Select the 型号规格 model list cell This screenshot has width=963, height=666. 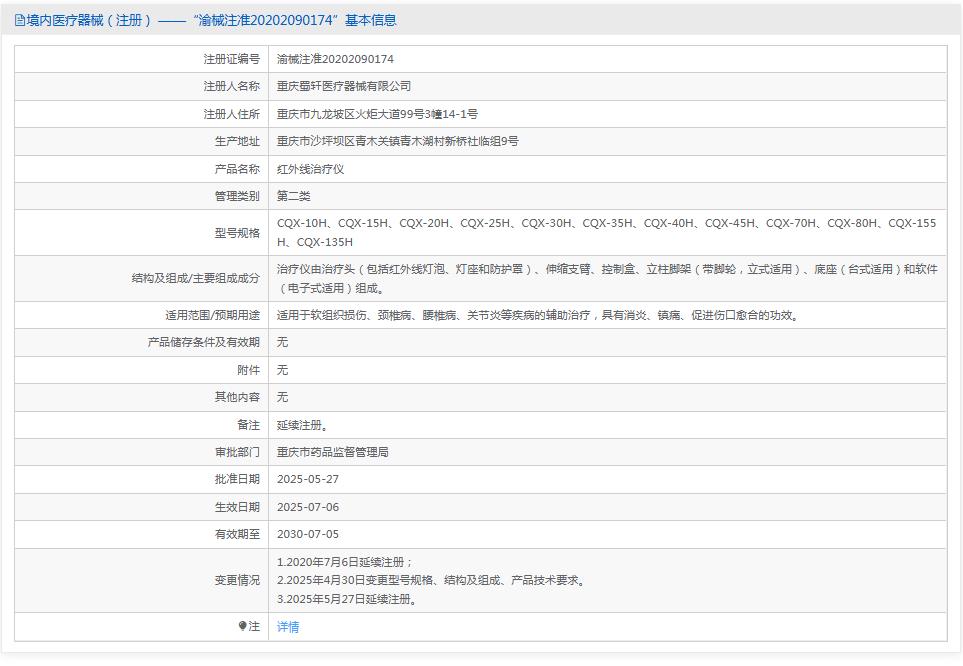tap(600, 231)
